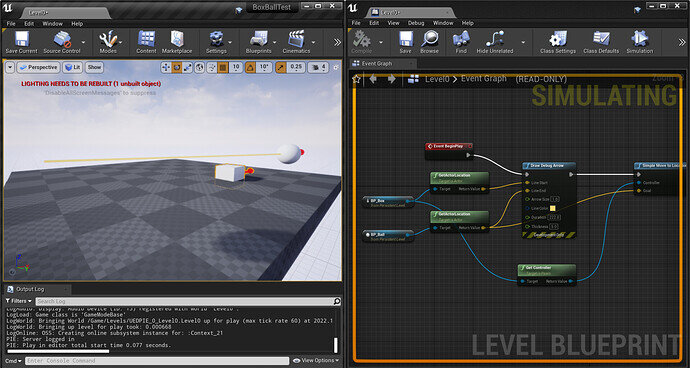Click the Line Color yellow swatch

(x=553, y=209)
